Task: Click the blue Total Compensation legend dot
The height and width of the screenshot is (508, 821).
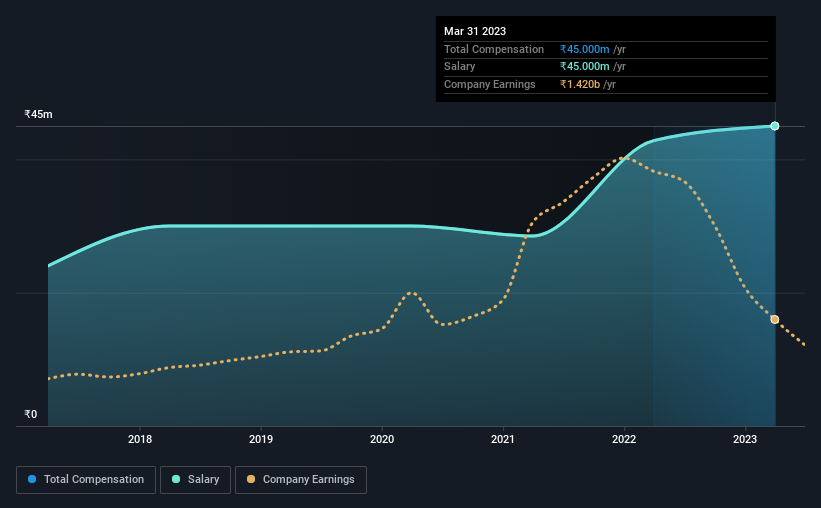Action: pyautogui.click(x=32, y=479)
